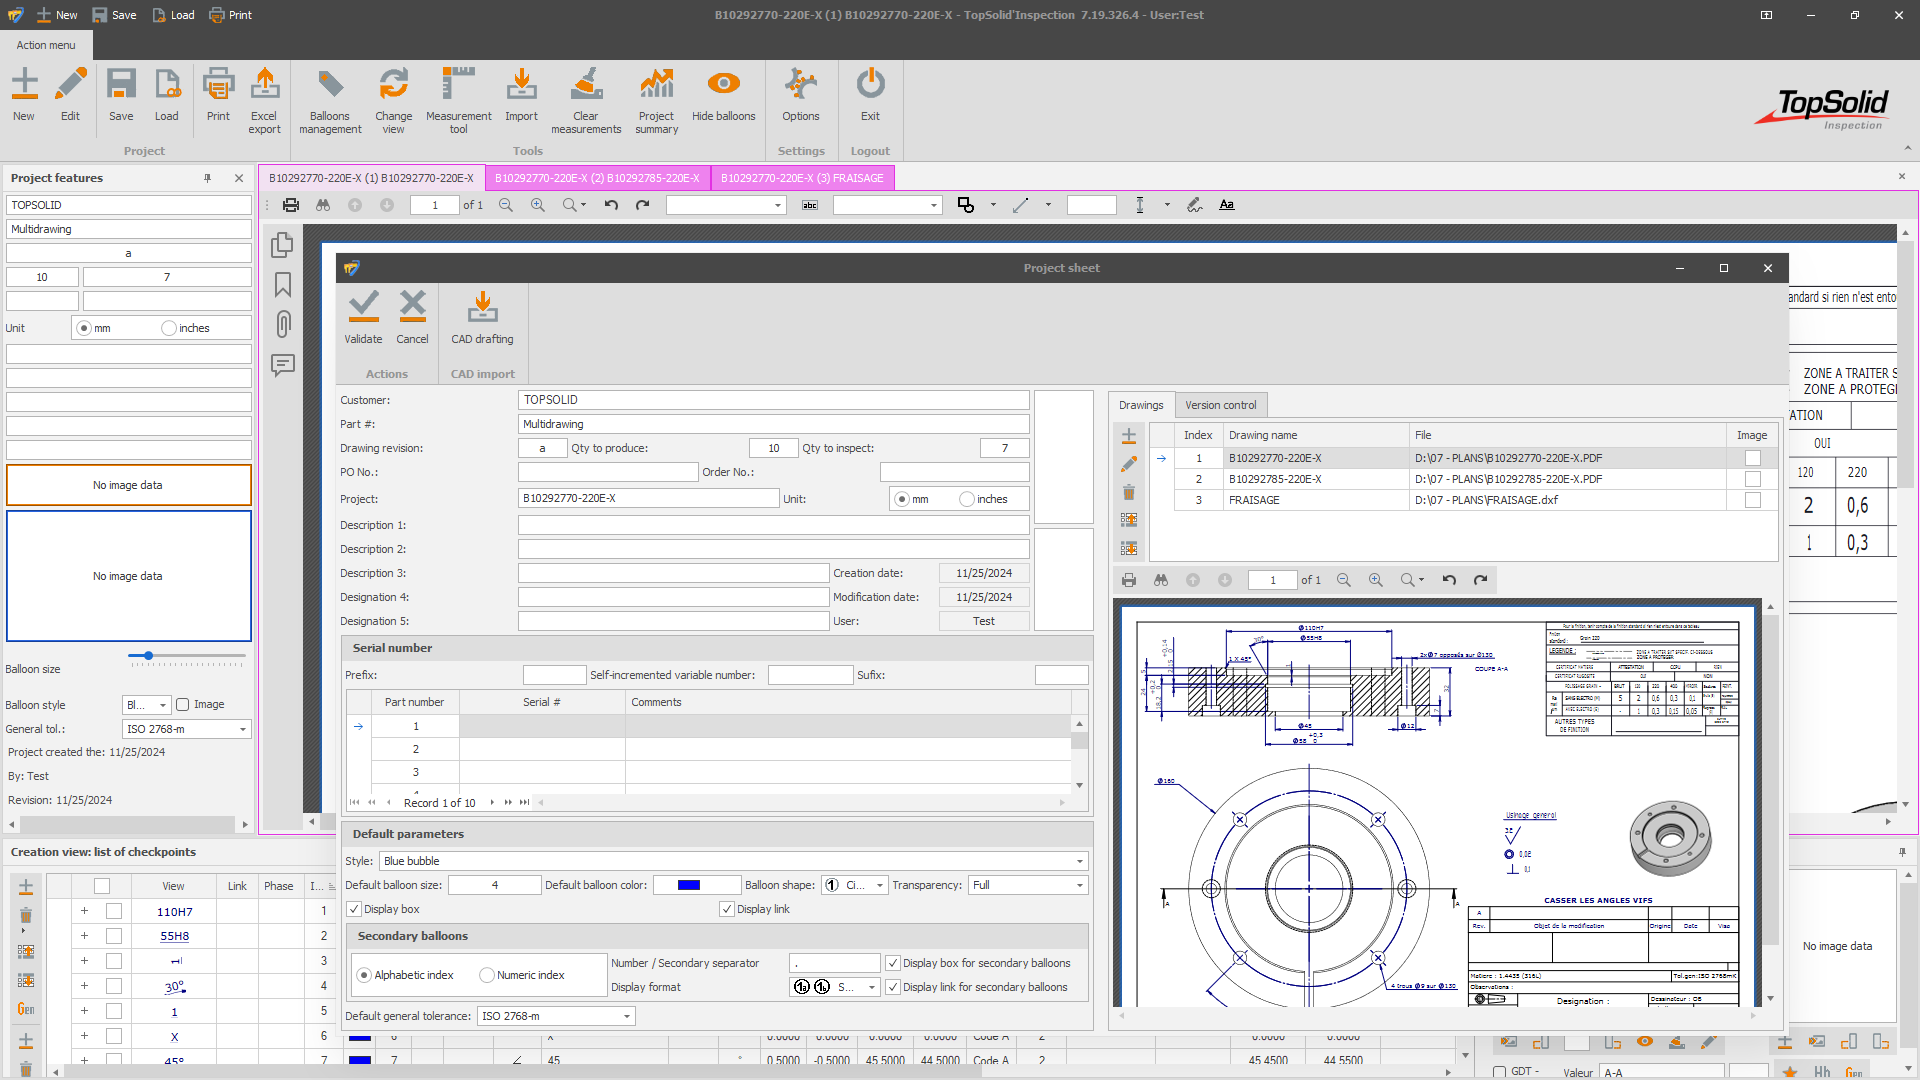Switch to the Drawings tab
Image resolution: width=1920 pixels, height=1080 pixels.
tap(1141, 405)
